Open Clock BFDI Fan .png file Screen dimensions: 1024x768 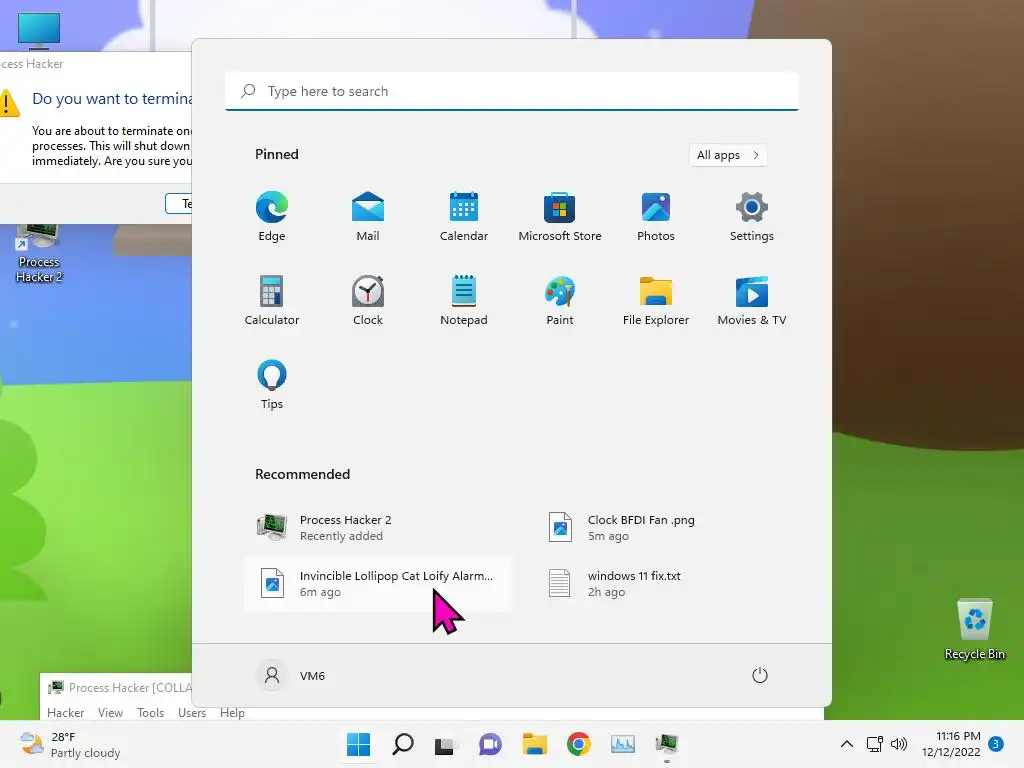point(666,528)
